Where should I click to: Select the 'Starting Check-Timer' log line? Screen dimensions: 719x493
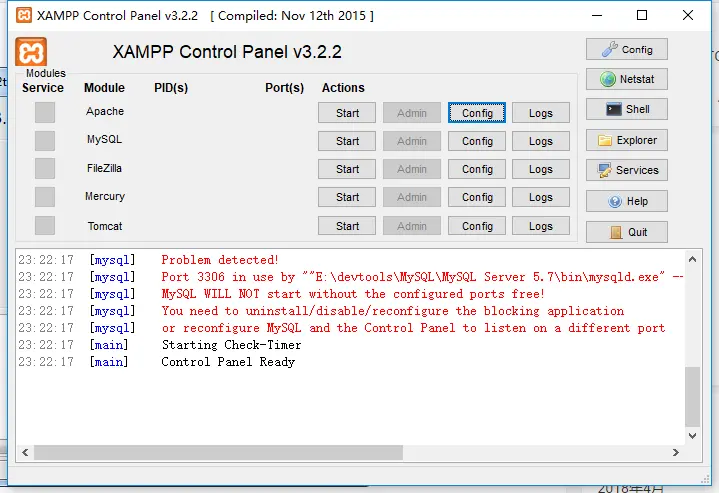232,345
